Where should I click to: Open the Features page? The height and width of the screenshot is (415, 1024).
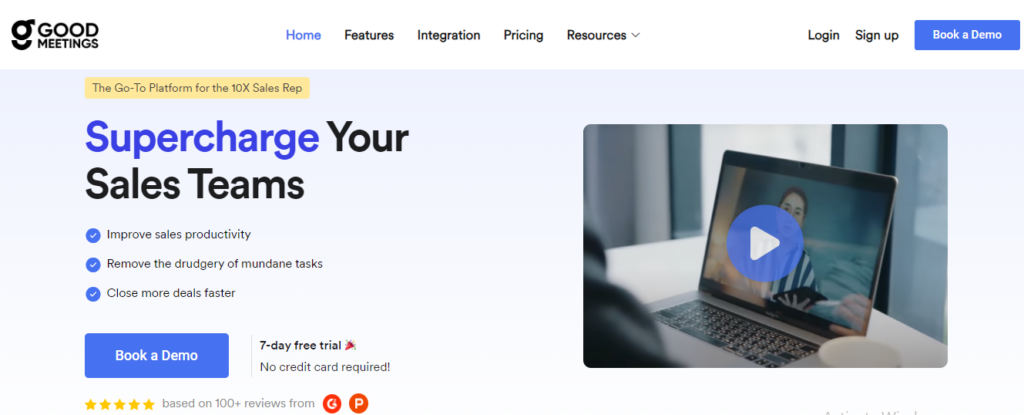point(369,35)
